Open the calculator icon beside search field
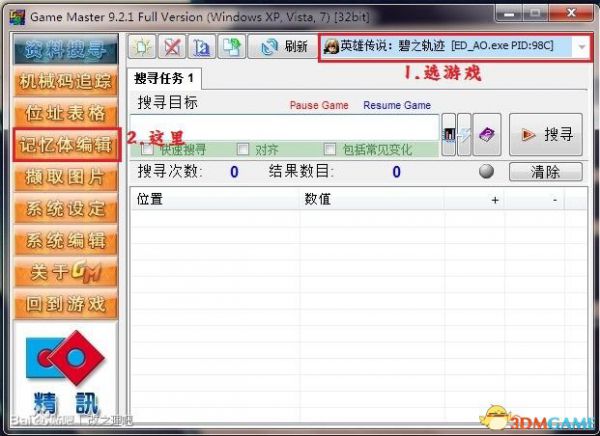This screenshot has height=436, width=600. [449, 134]
